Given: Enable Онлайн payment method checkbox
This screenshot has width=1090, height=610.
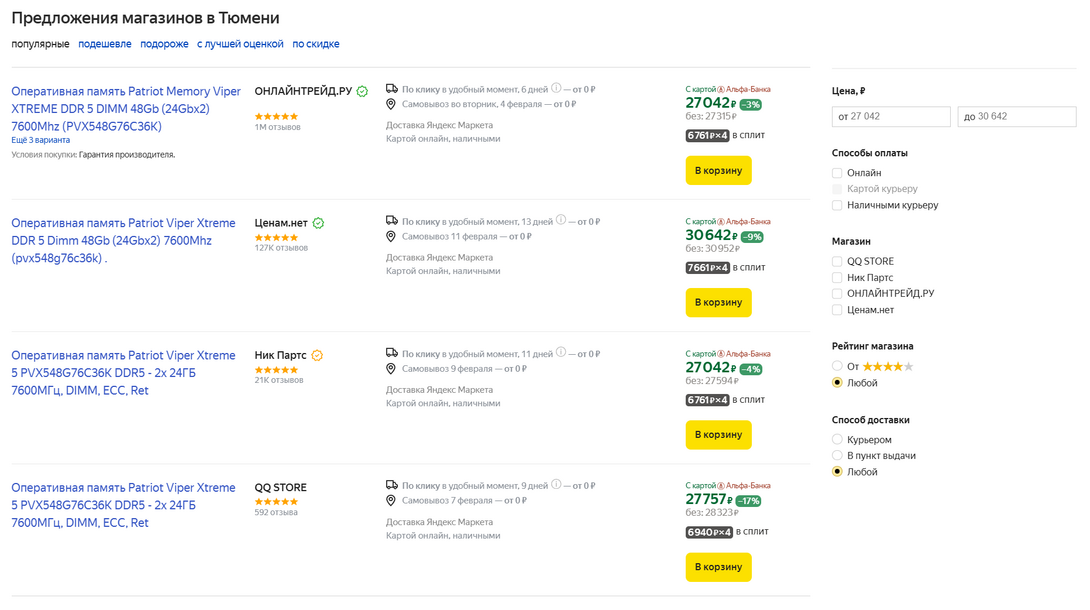Looking at the screenshot, I should point(837,173).
